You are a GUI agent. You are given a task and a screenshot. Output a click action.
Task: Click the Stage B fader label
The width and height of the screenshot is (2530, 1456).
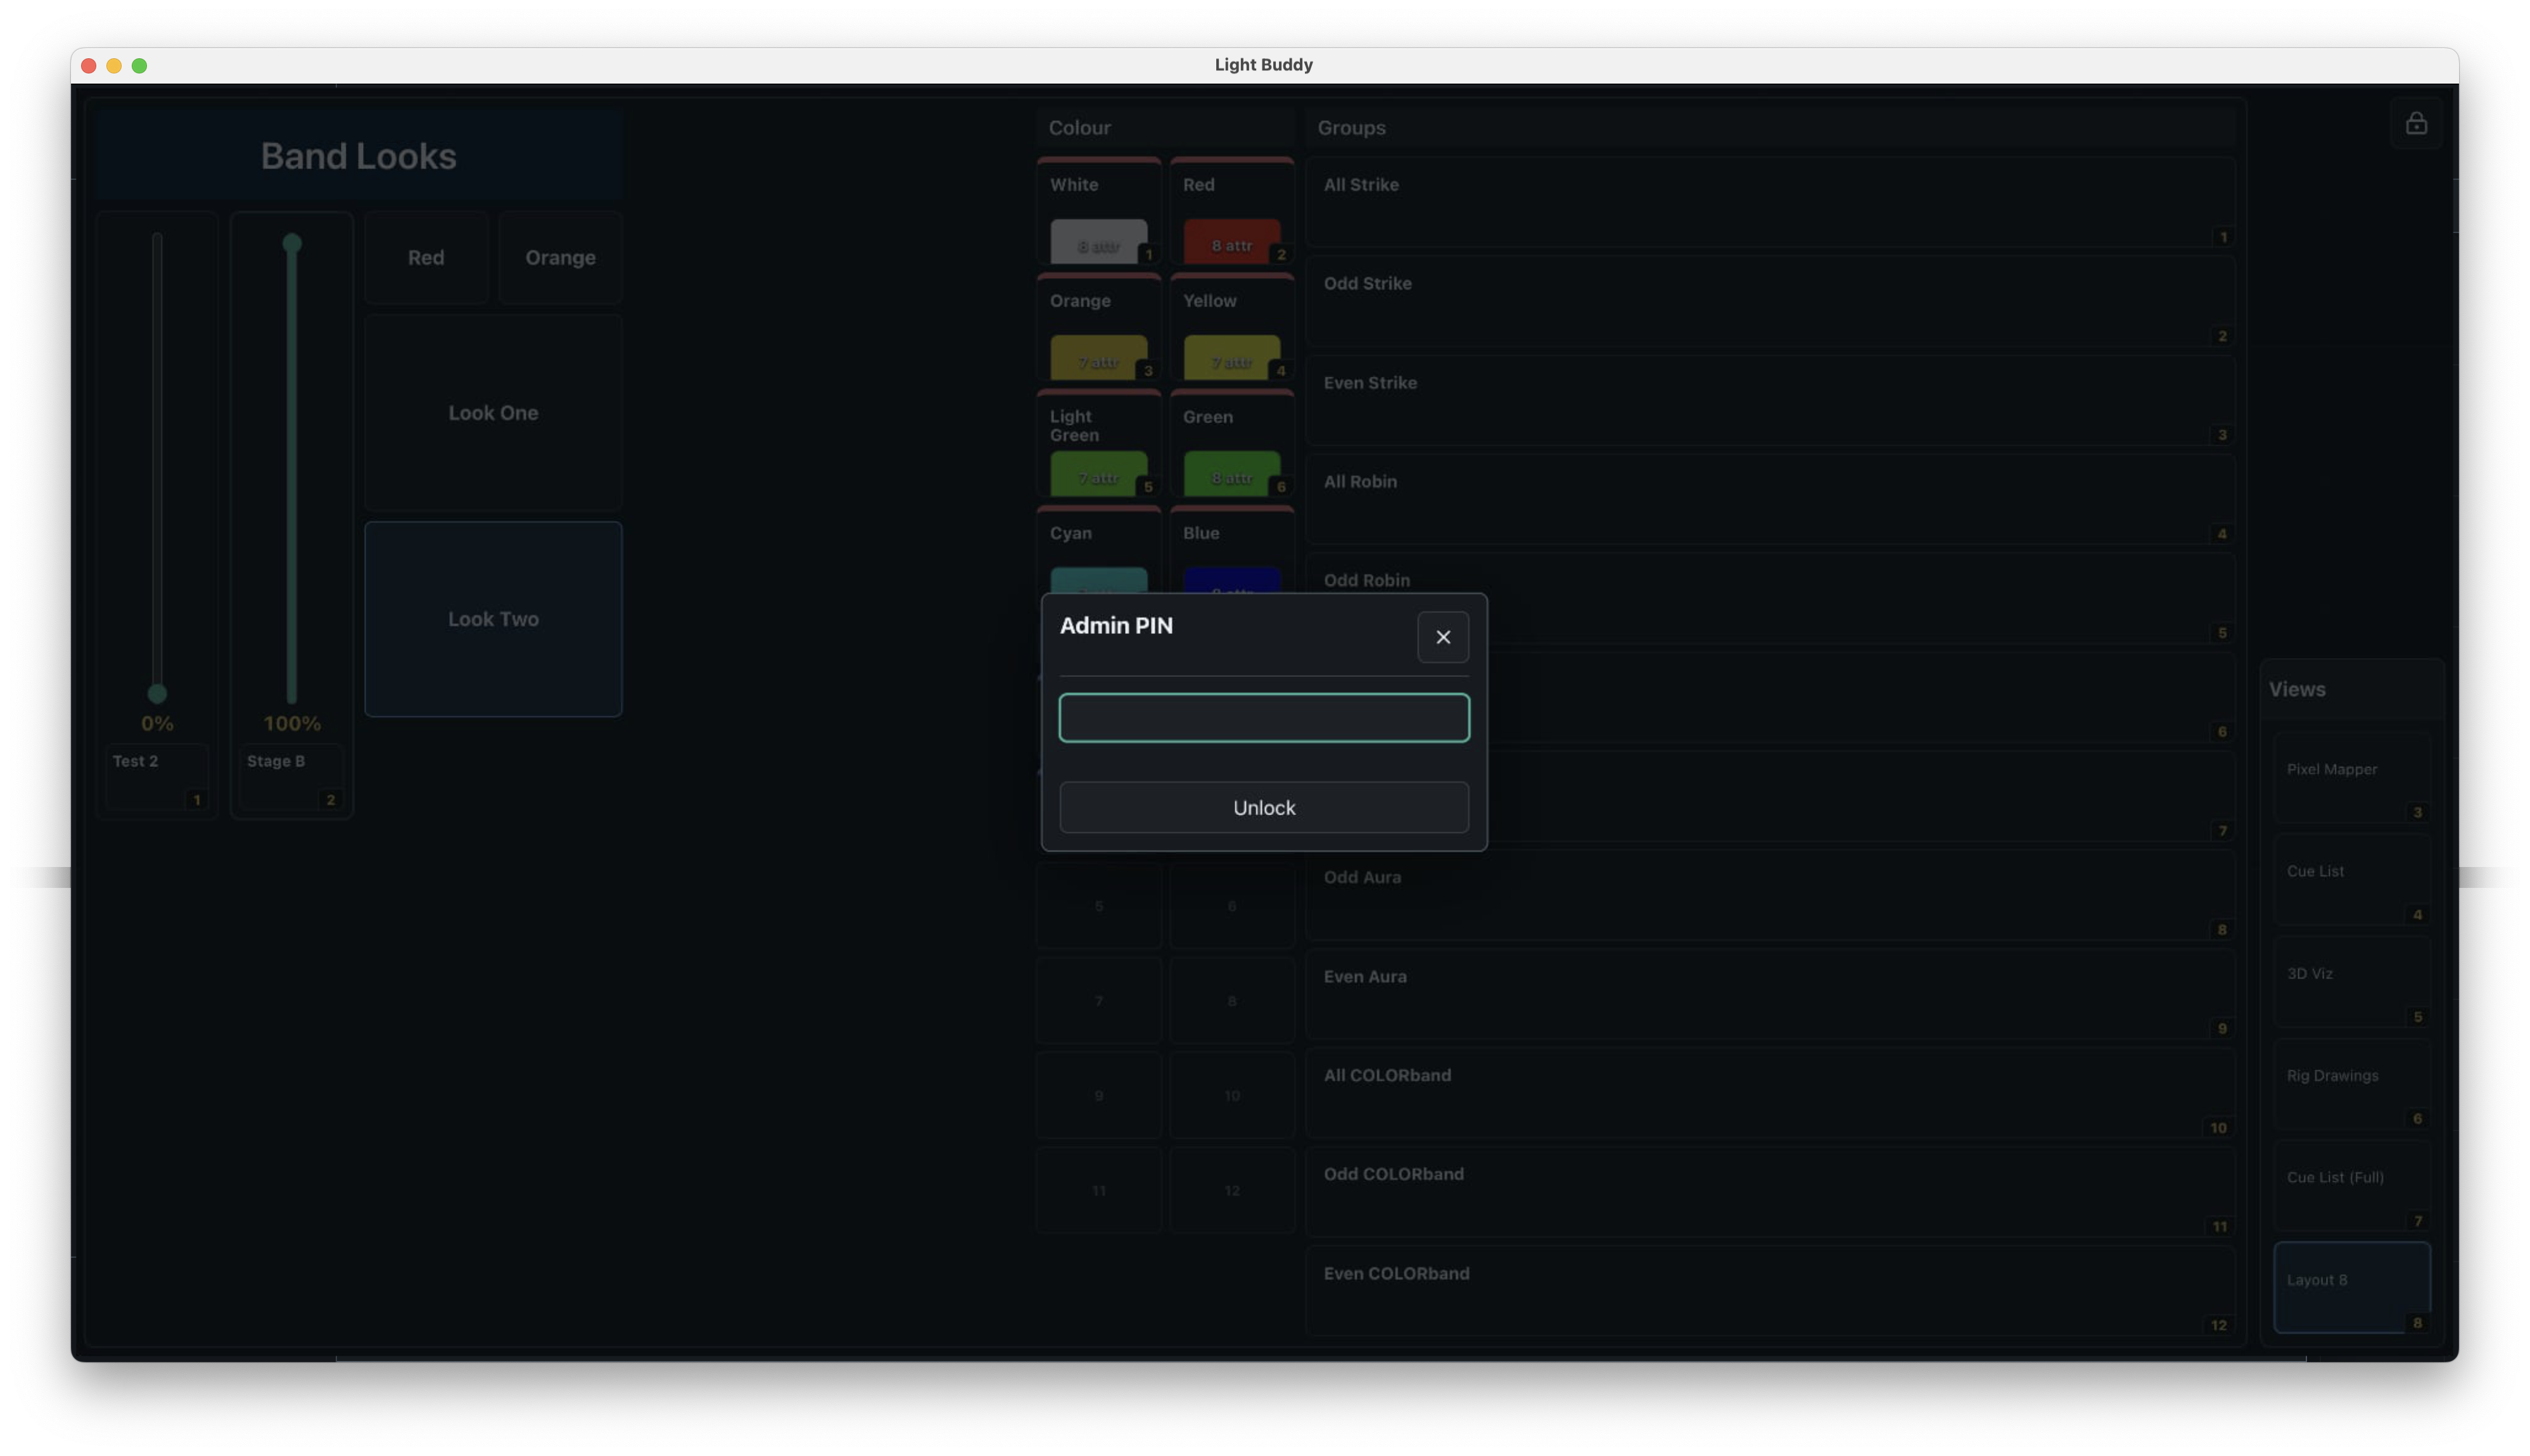click(292, 777)
